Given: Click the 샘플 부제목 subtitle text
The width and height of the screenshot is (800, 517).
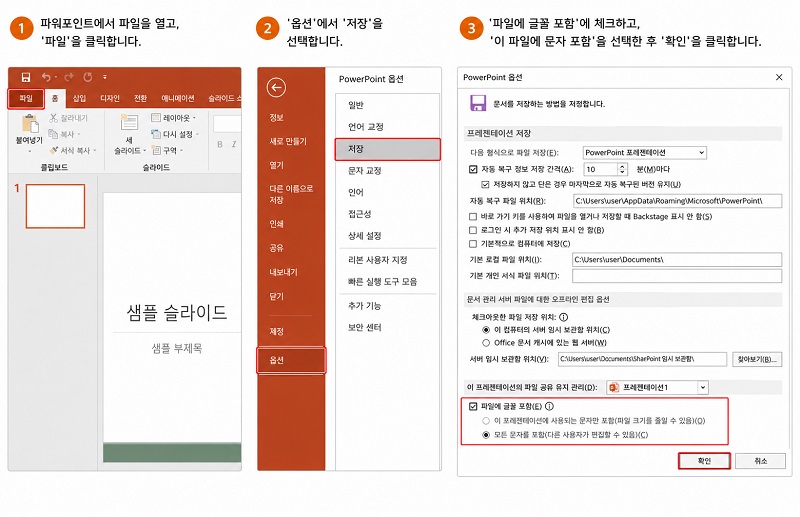Looking at the screenshot, I should click(177, 349).
